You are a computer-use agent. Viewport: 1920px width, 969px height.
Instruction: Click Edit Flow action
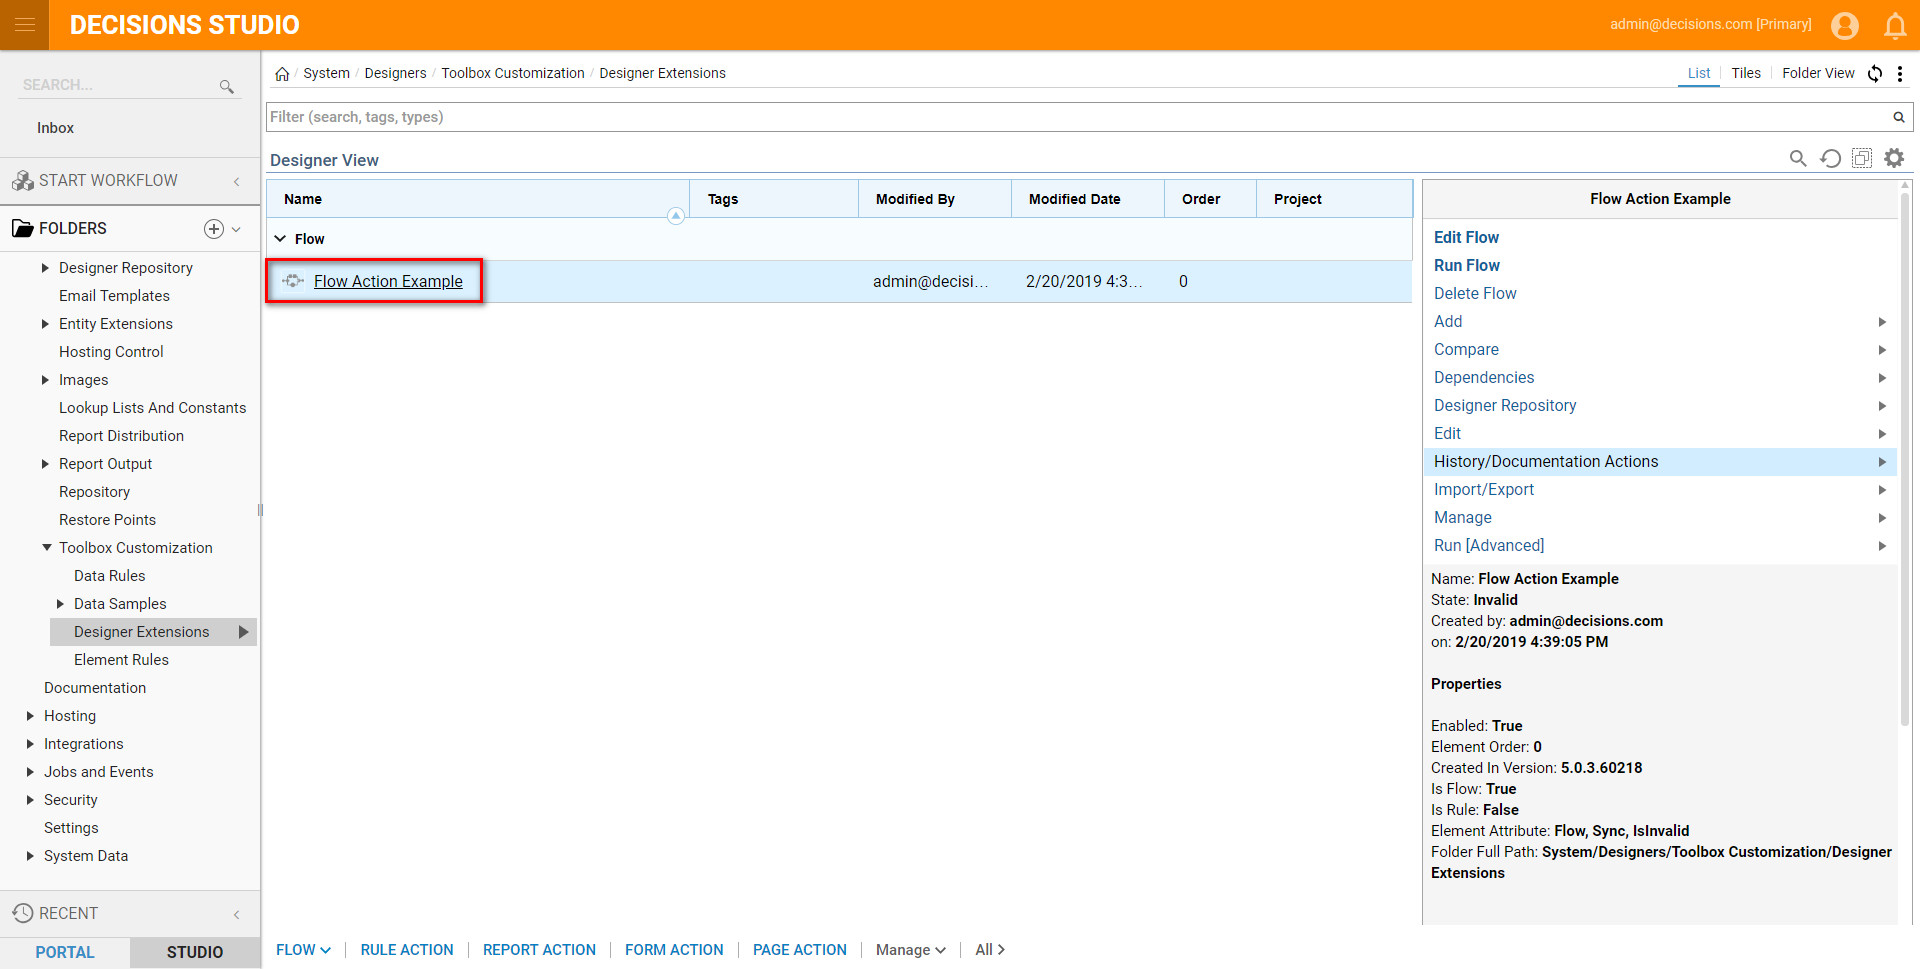[1466, 238]
